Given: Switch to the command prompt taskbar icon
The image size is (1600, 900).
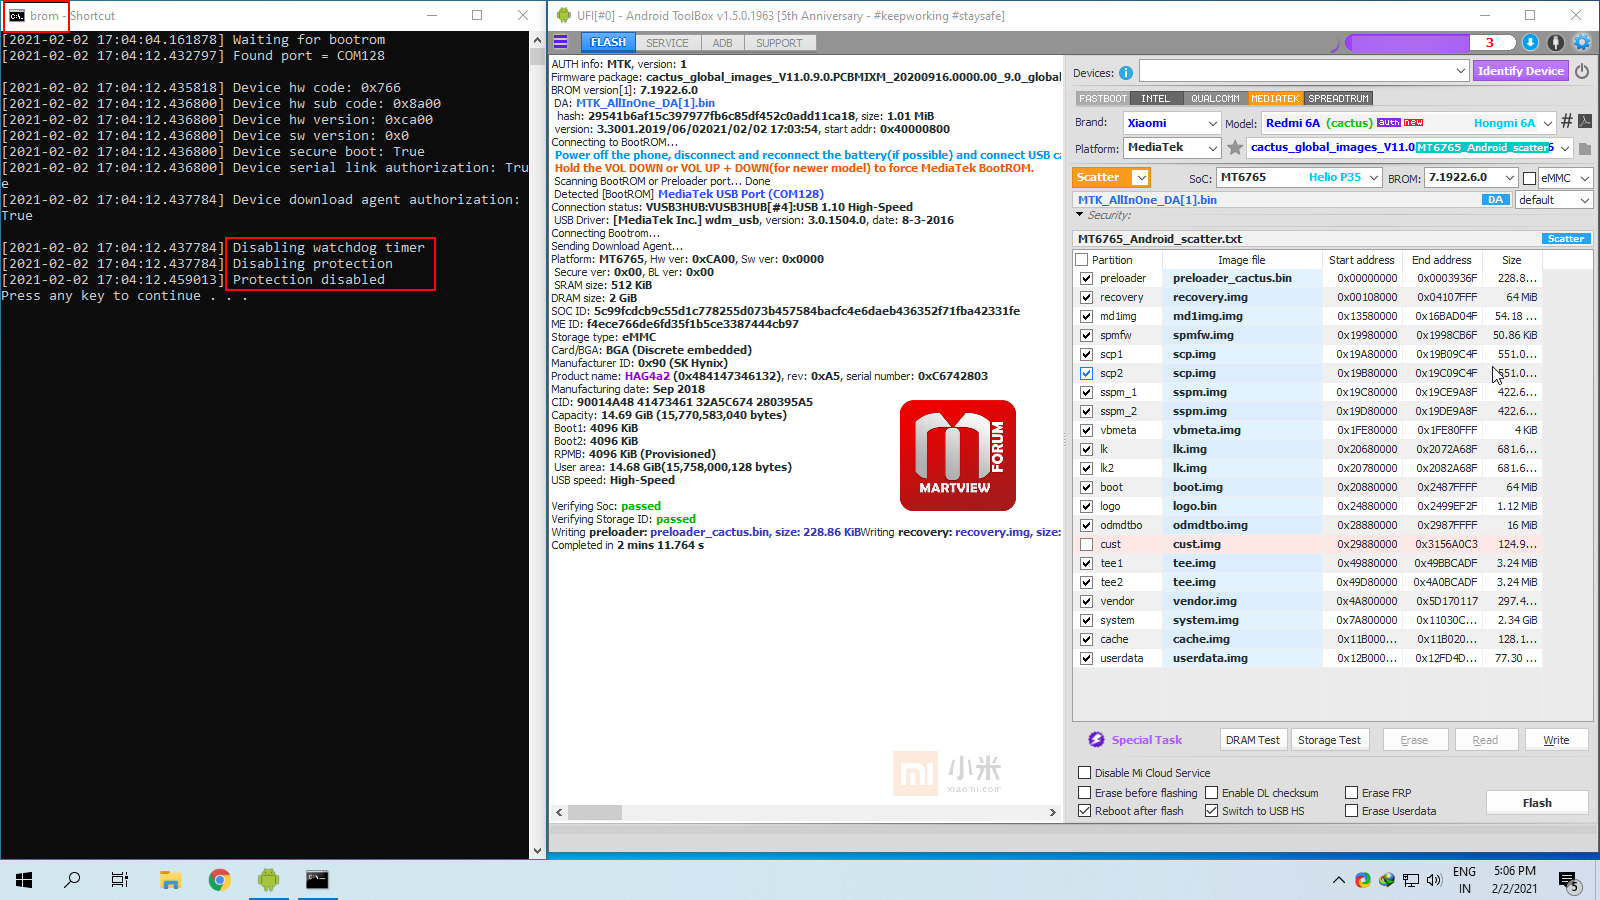Looking at the screenshot, I should pos(317,880).
